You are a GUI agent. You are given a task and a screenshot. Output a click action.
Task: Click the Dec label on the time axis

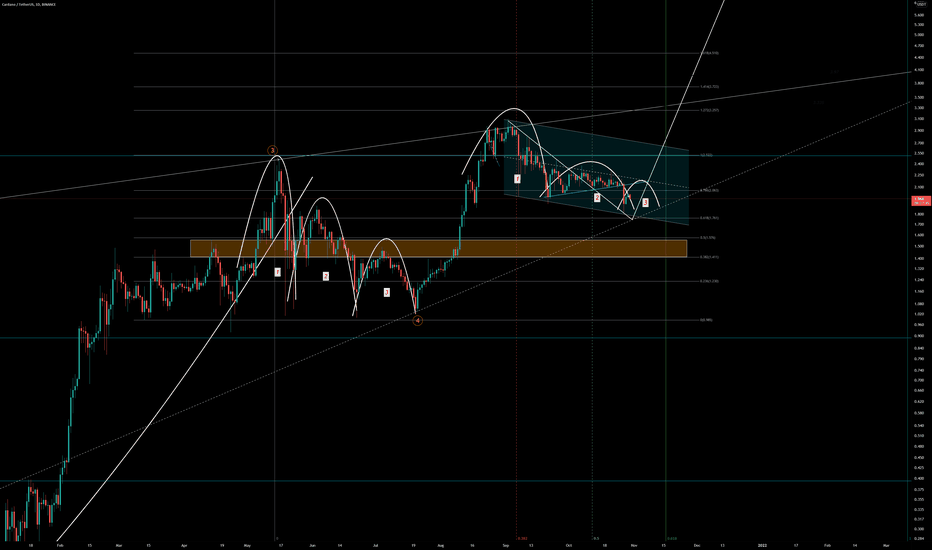click(697, 545)
